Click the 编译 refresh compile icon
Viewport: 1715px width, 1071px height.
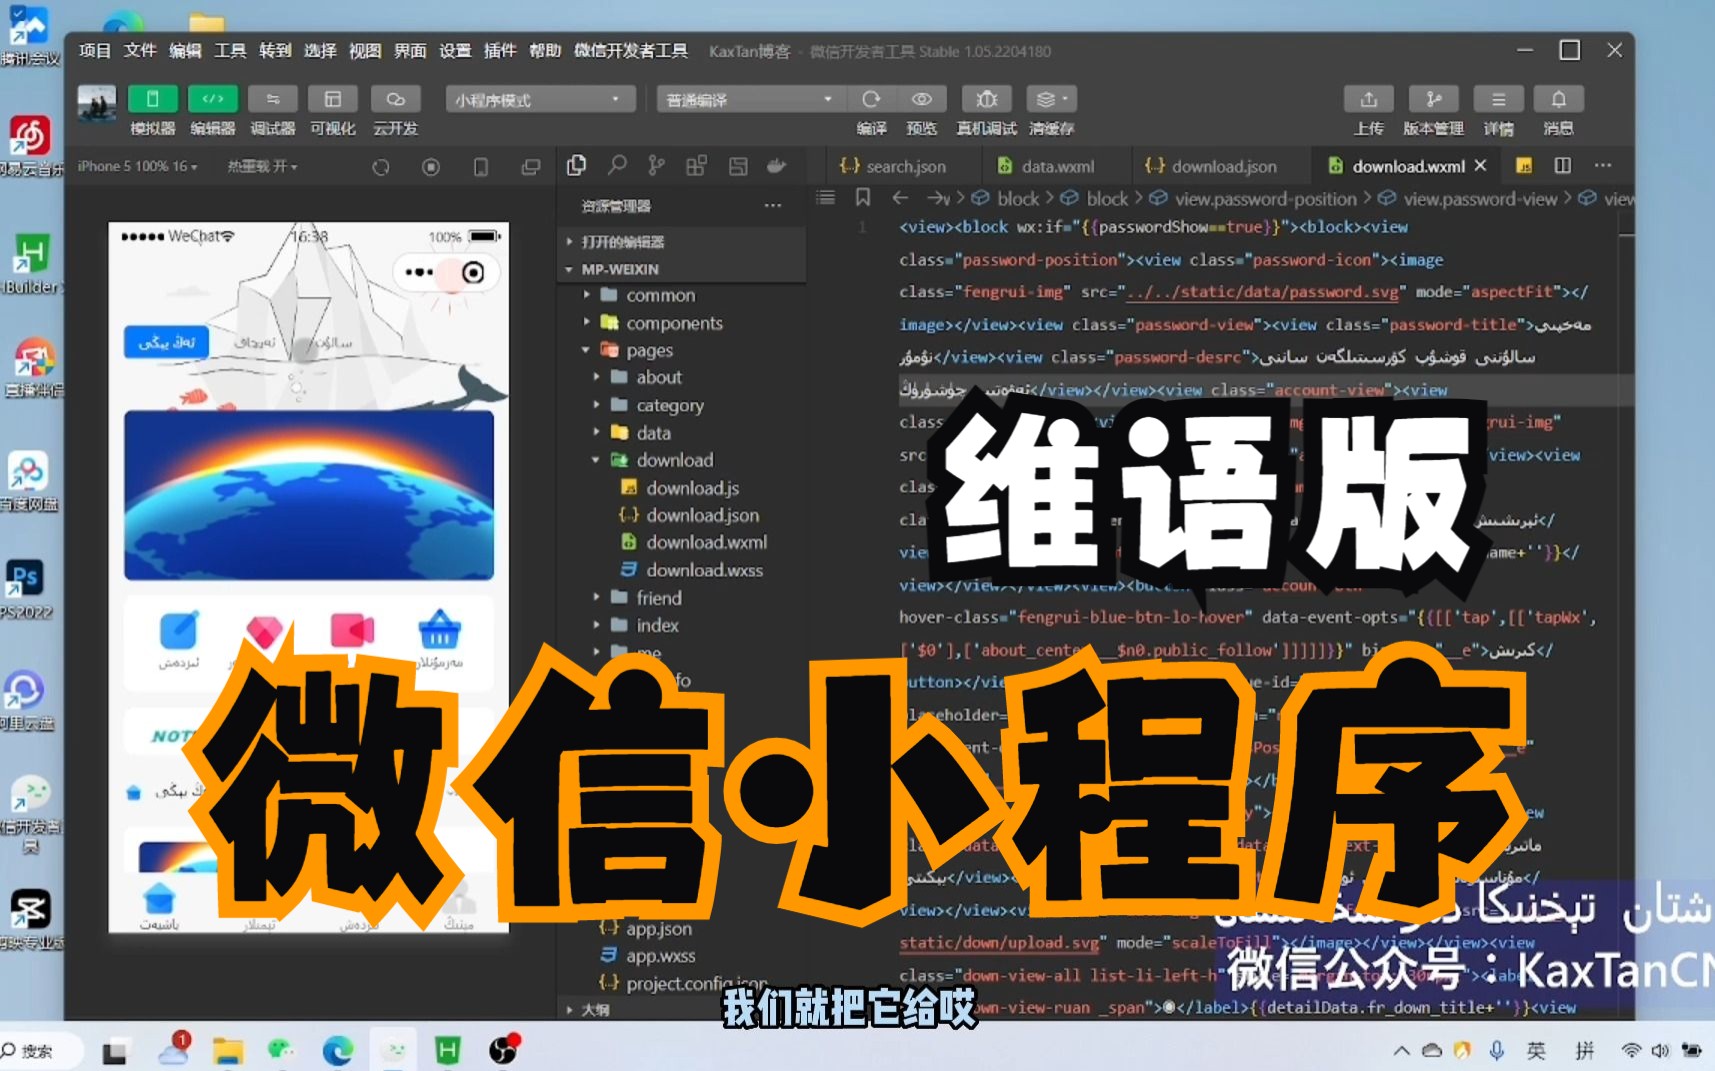(x=871, y=99)
